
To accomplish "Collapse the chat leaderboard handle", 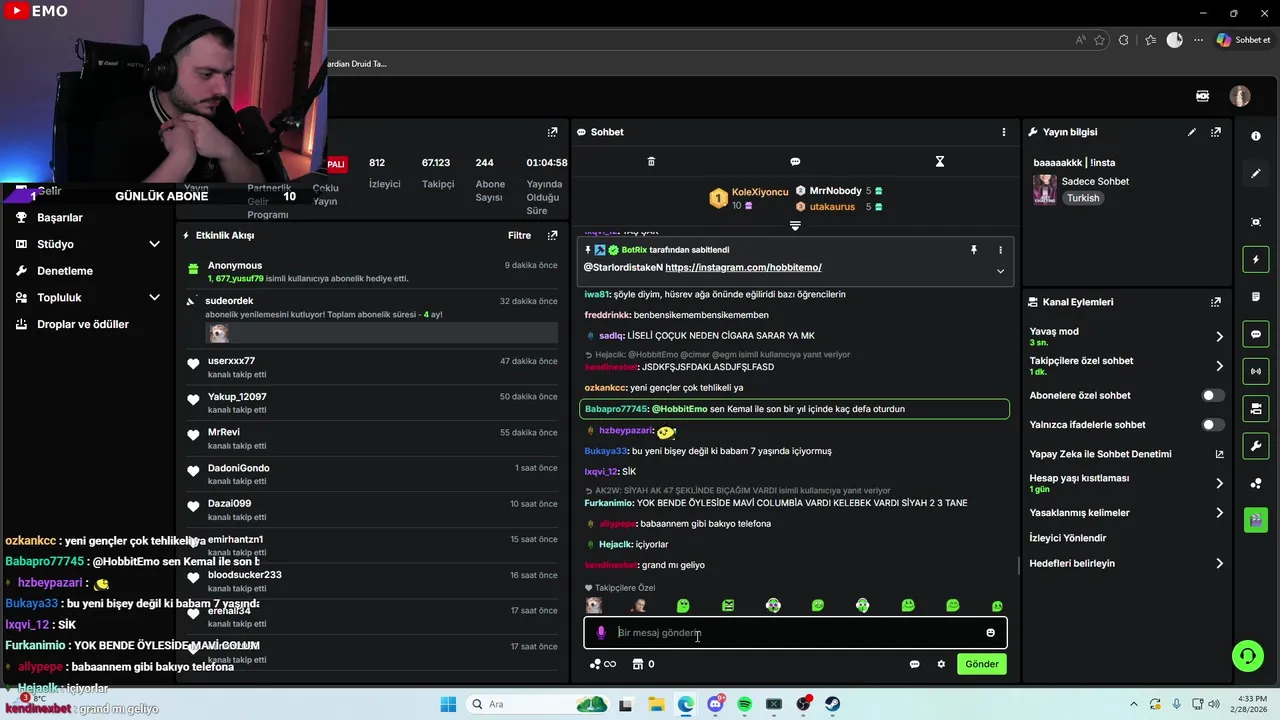I will click(795, 226).
